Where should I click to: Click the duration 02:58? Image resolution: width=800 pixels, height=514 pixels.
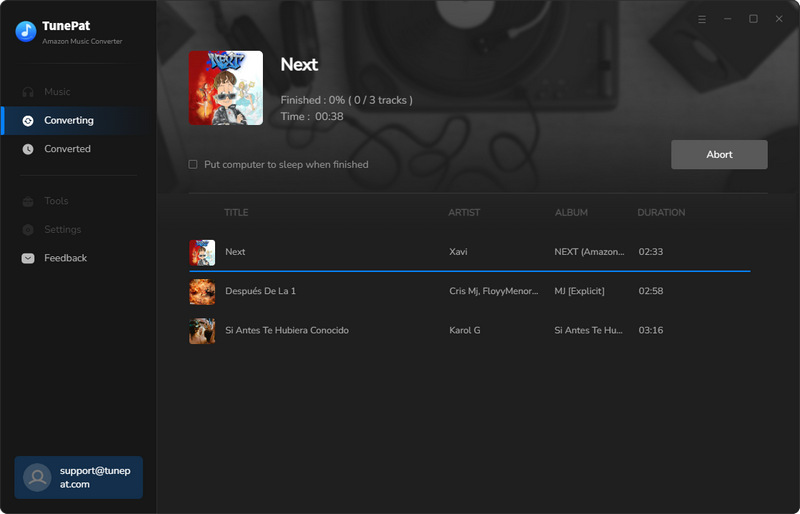point(651,291)
